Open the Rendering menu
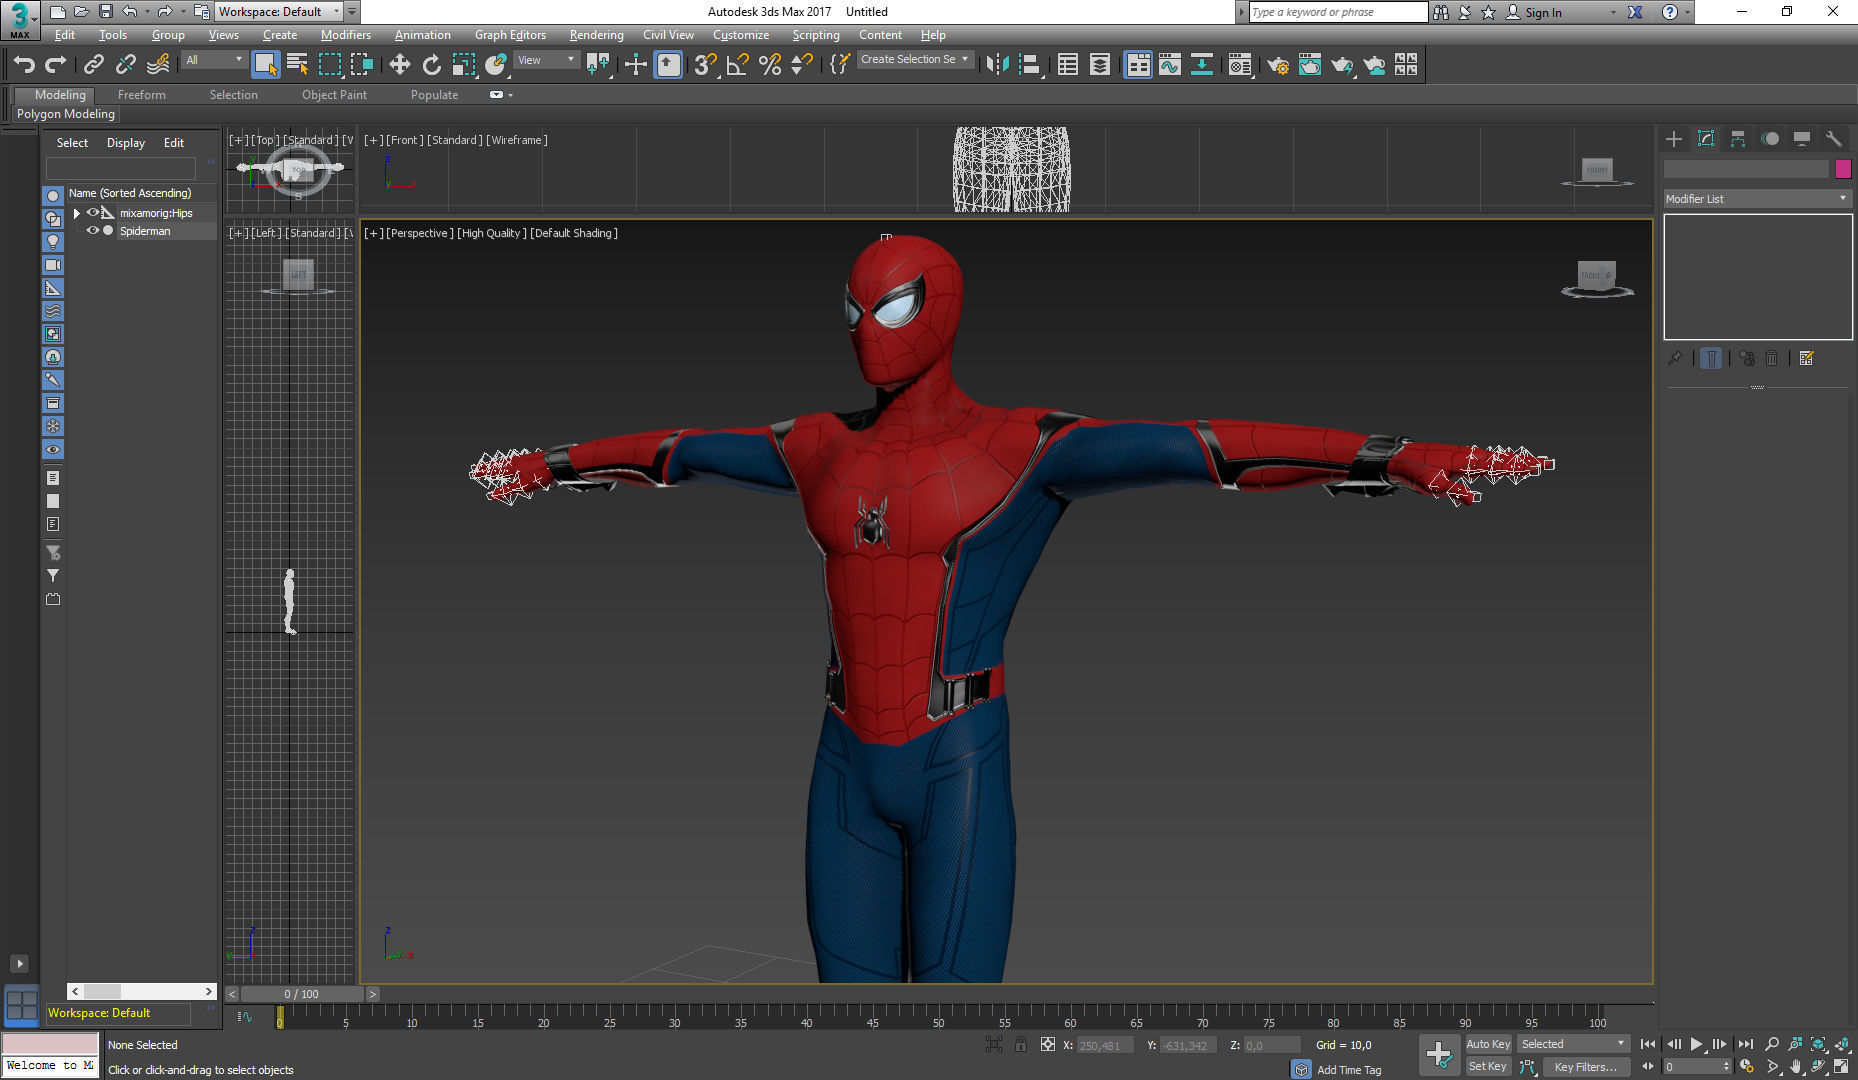Viewport: 1858px width, 1080px height. click(596, 35)
